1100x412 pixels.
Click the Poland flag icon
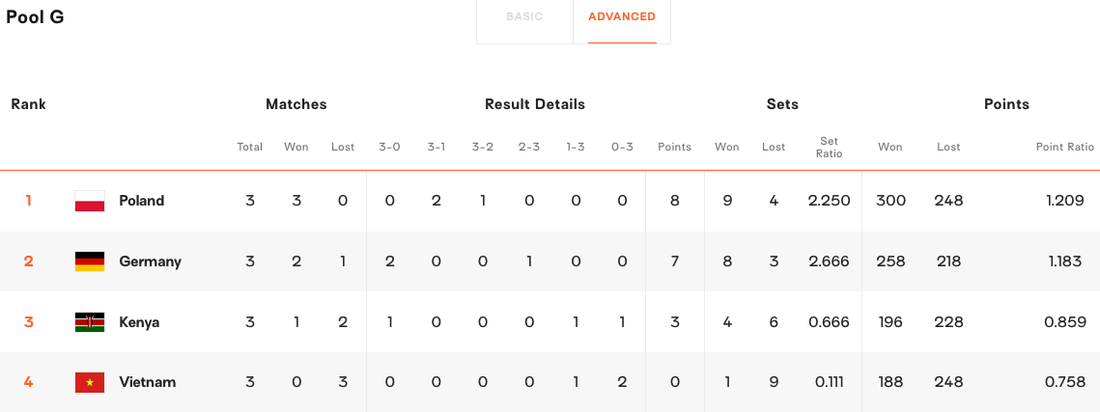point(89,201)
